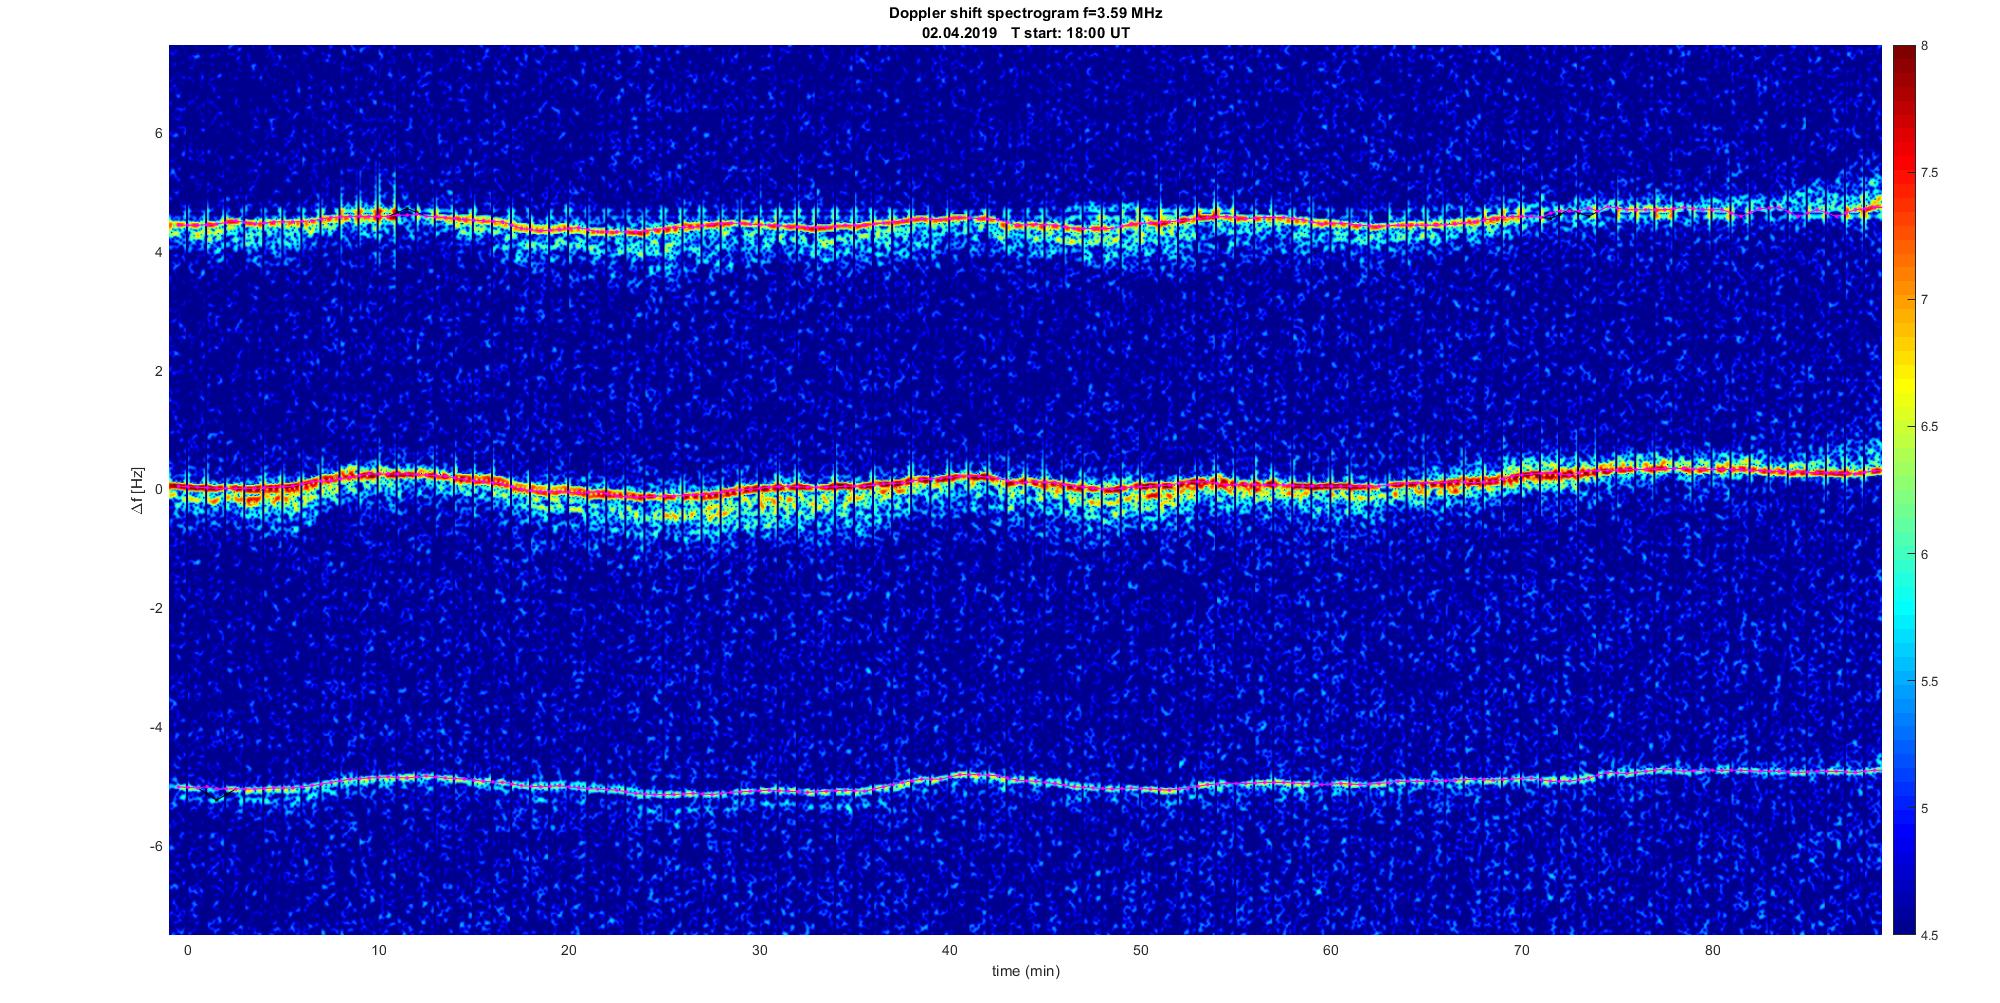The height and width of the screenshot is (1003, 2000).
Task: Click colorbar tick label '4.5'
Action: (x=1929, y=936)
